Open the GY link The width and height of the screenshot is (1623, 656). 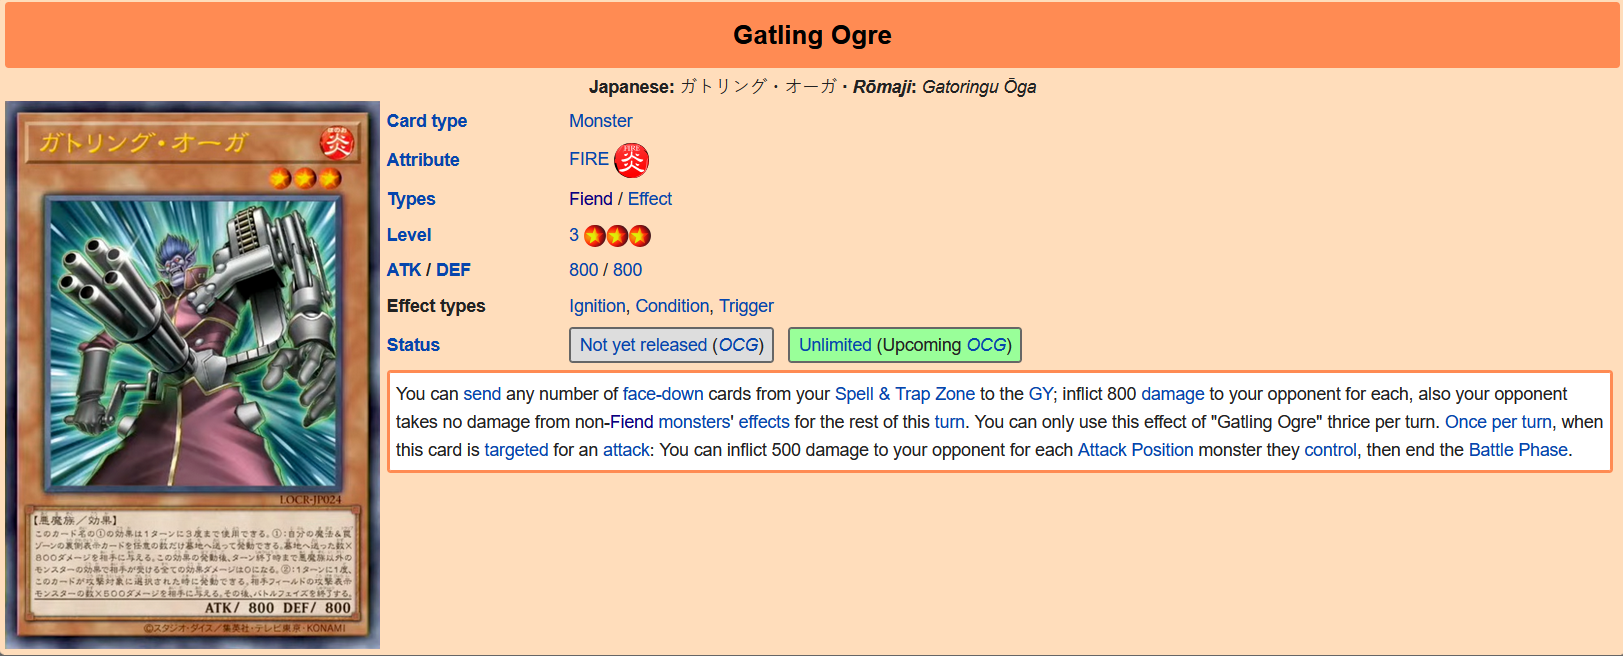(x=1041, y=394)
